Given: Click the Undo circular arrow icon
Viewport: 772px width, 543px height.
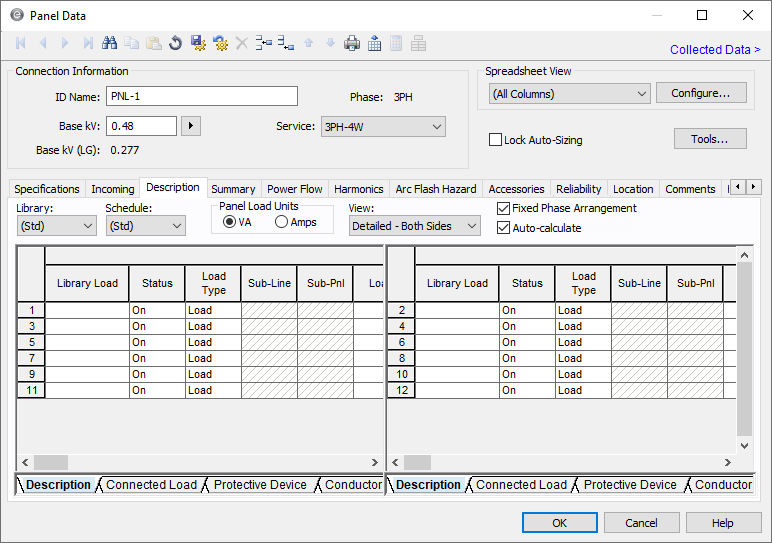Looking at the screenshot, I should point(175,43).
